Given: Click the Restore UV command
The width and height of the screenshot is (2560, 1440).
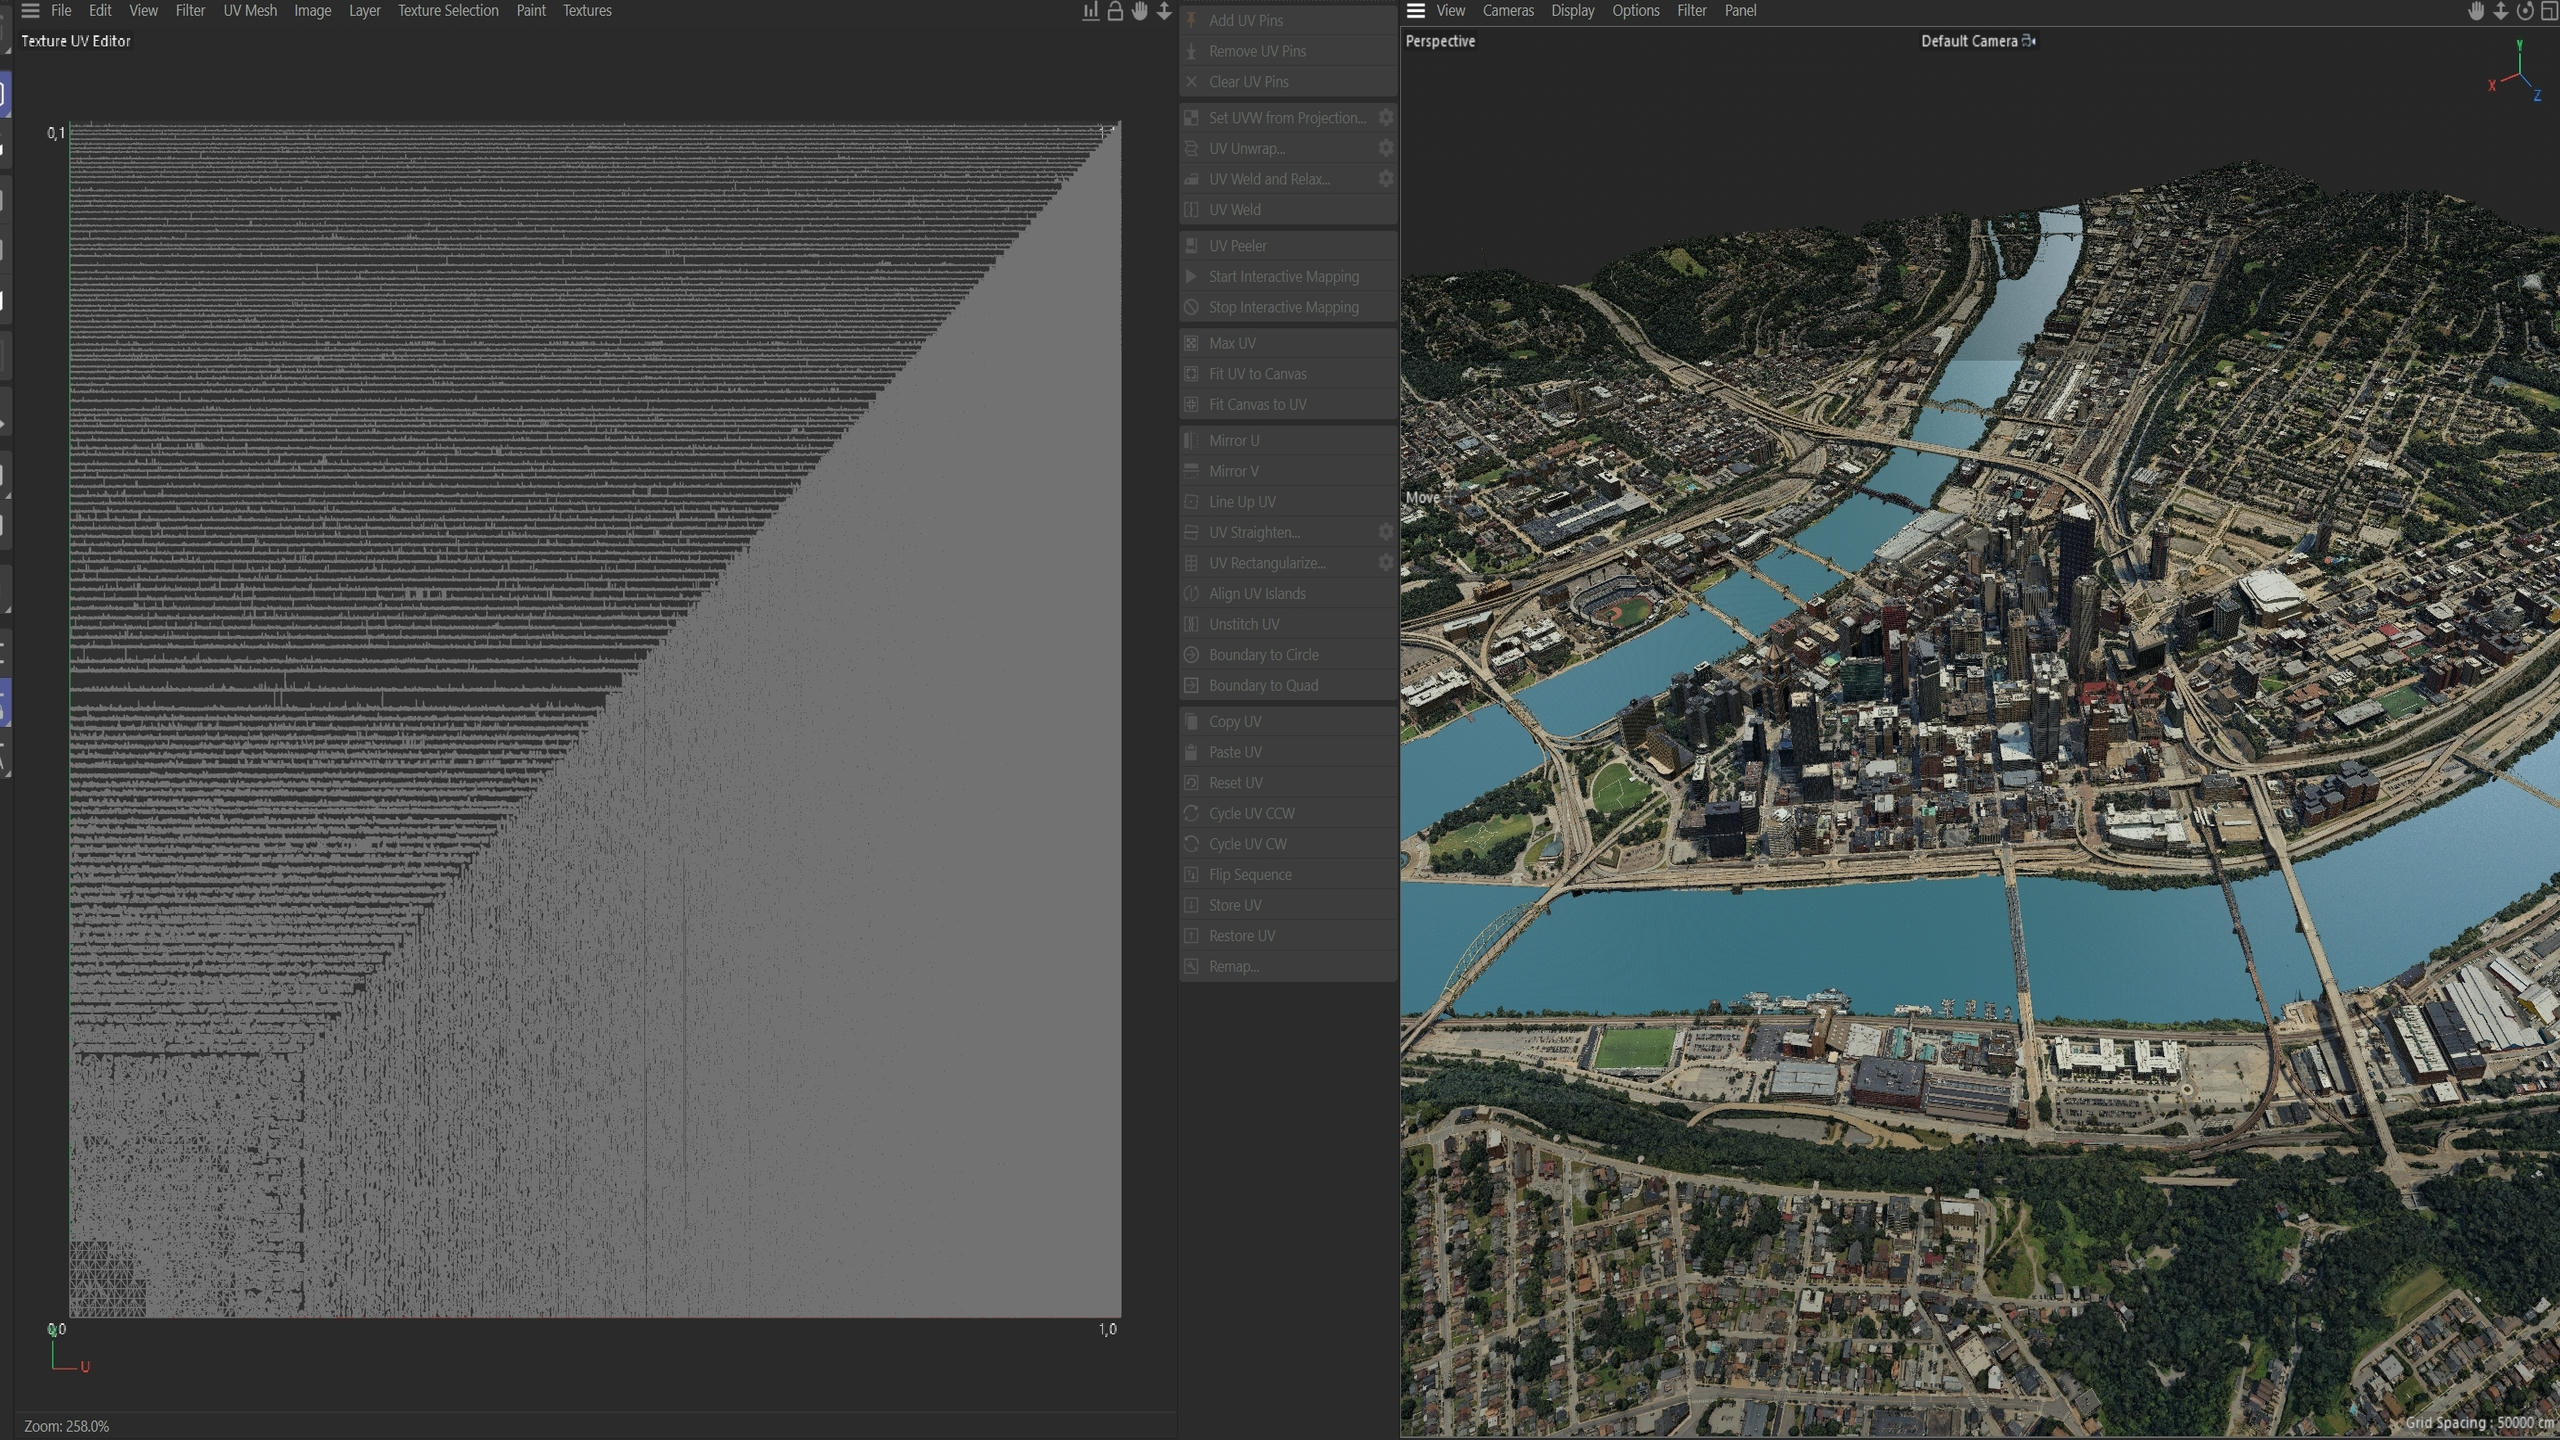Looking at the screenshot, I should click(1288, 936).
